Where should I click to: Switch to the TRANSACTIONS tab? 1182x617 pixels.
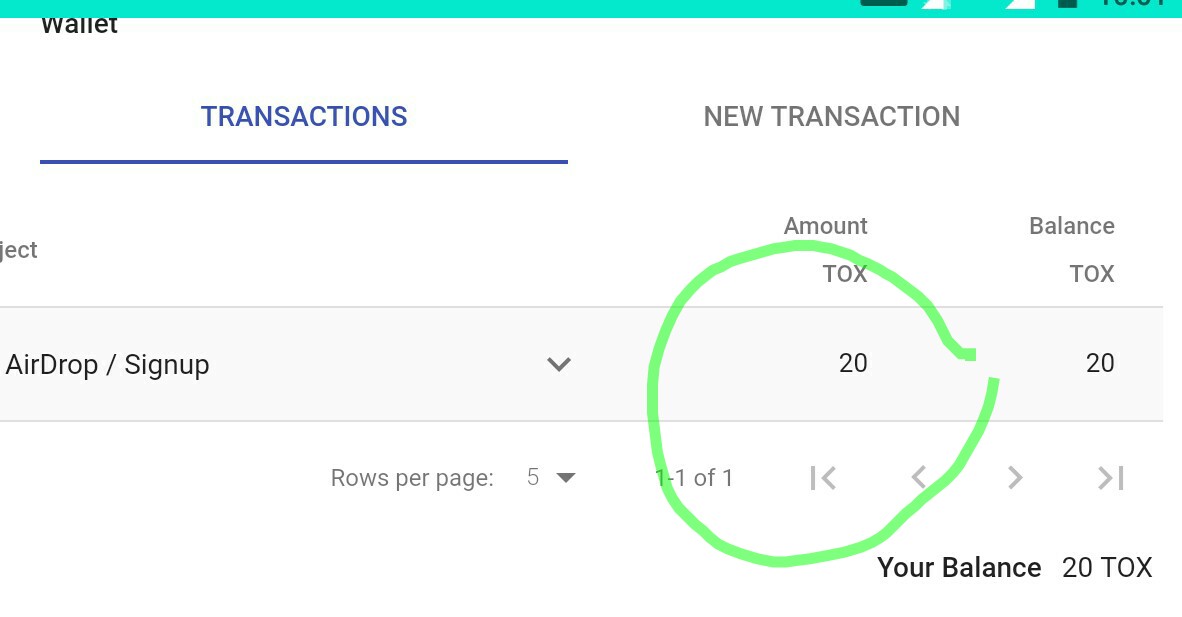pyautogui.click(x=304, y=117)
